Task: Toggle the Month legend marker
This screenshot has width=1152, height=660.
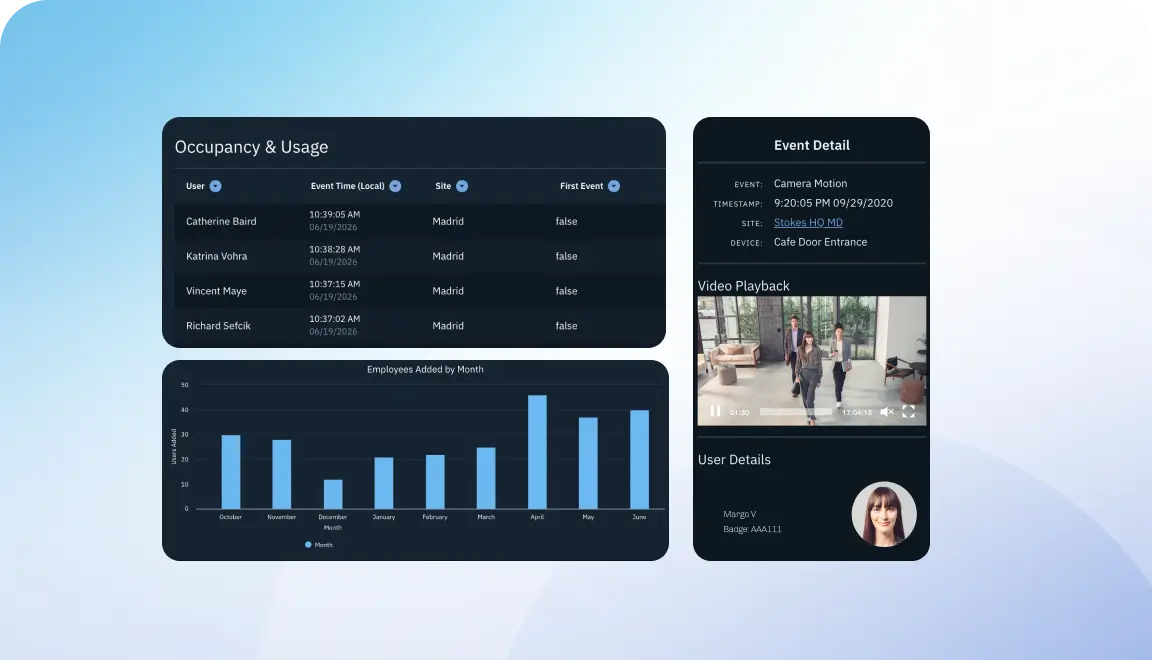Action: click(x=308, y=545)
